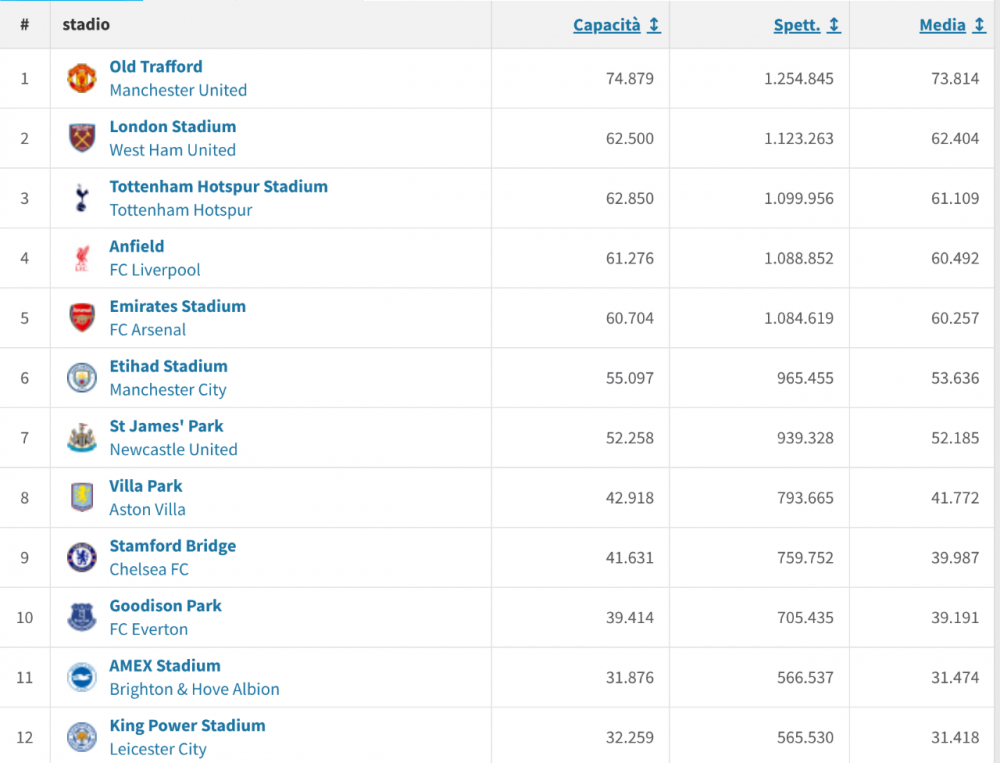Open the Anfield stadium link
The width and height of the screenshot is (1000, 763).
(136, 246)
